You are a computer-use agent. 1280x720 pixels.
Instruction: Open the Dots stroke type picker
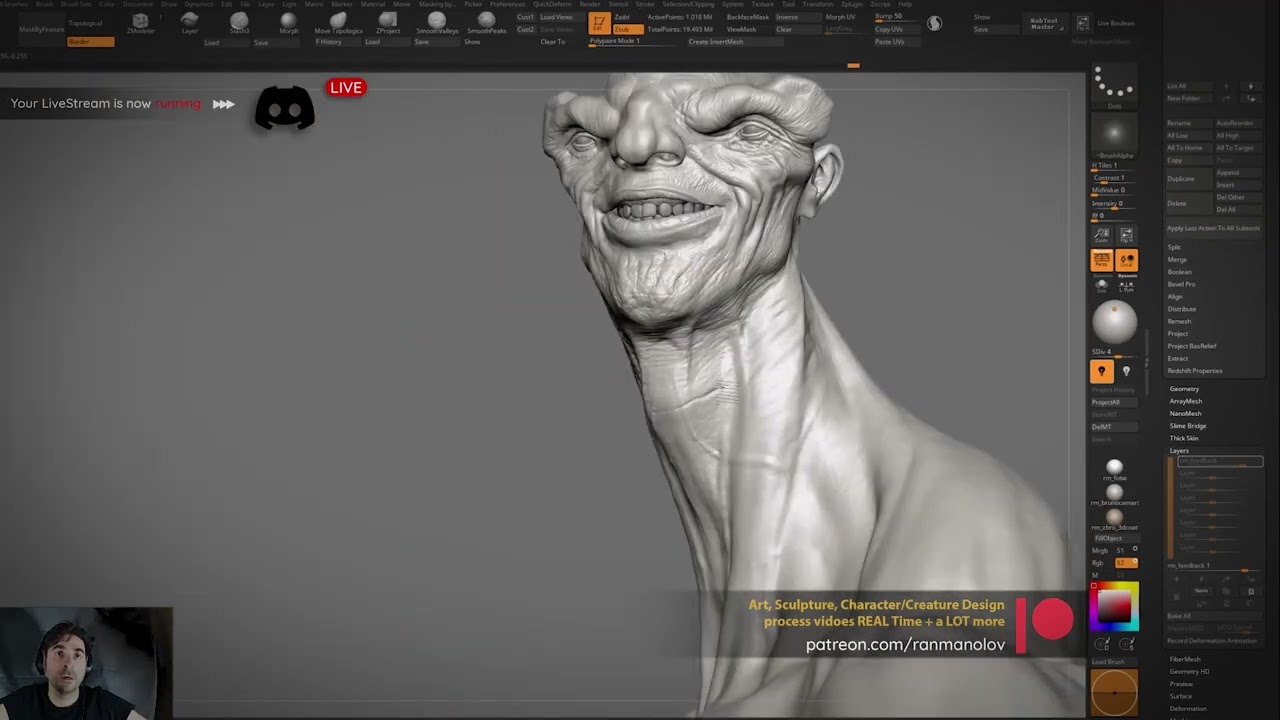click(1114, 87)
